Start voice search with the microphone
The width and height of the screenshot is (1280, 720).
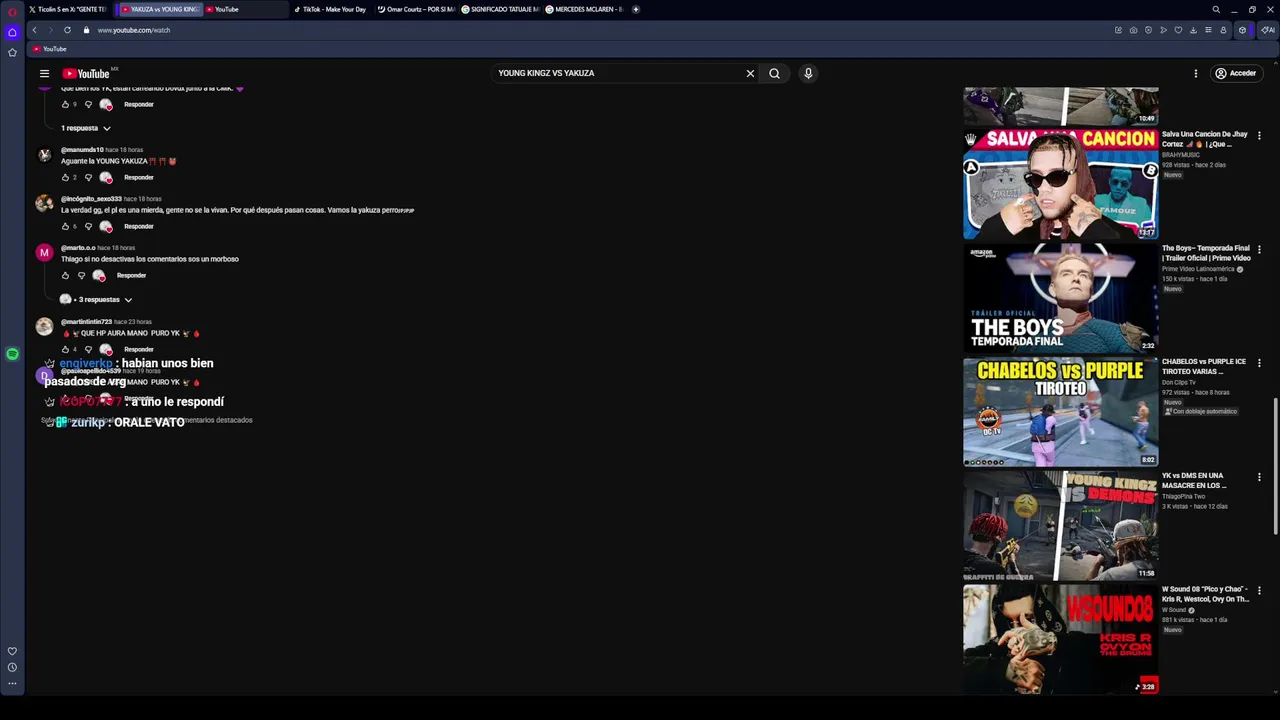pyautogui.click(x=808, y=73)
